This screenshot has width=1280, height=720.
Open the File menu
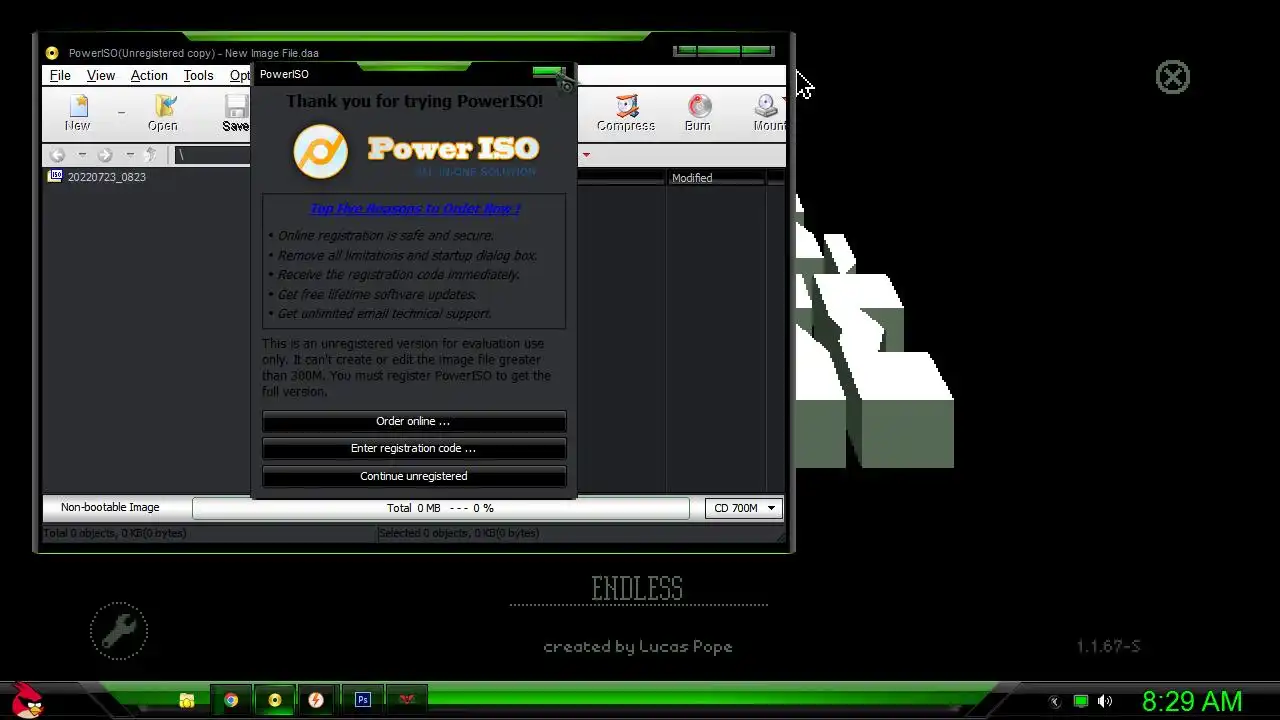60,75
